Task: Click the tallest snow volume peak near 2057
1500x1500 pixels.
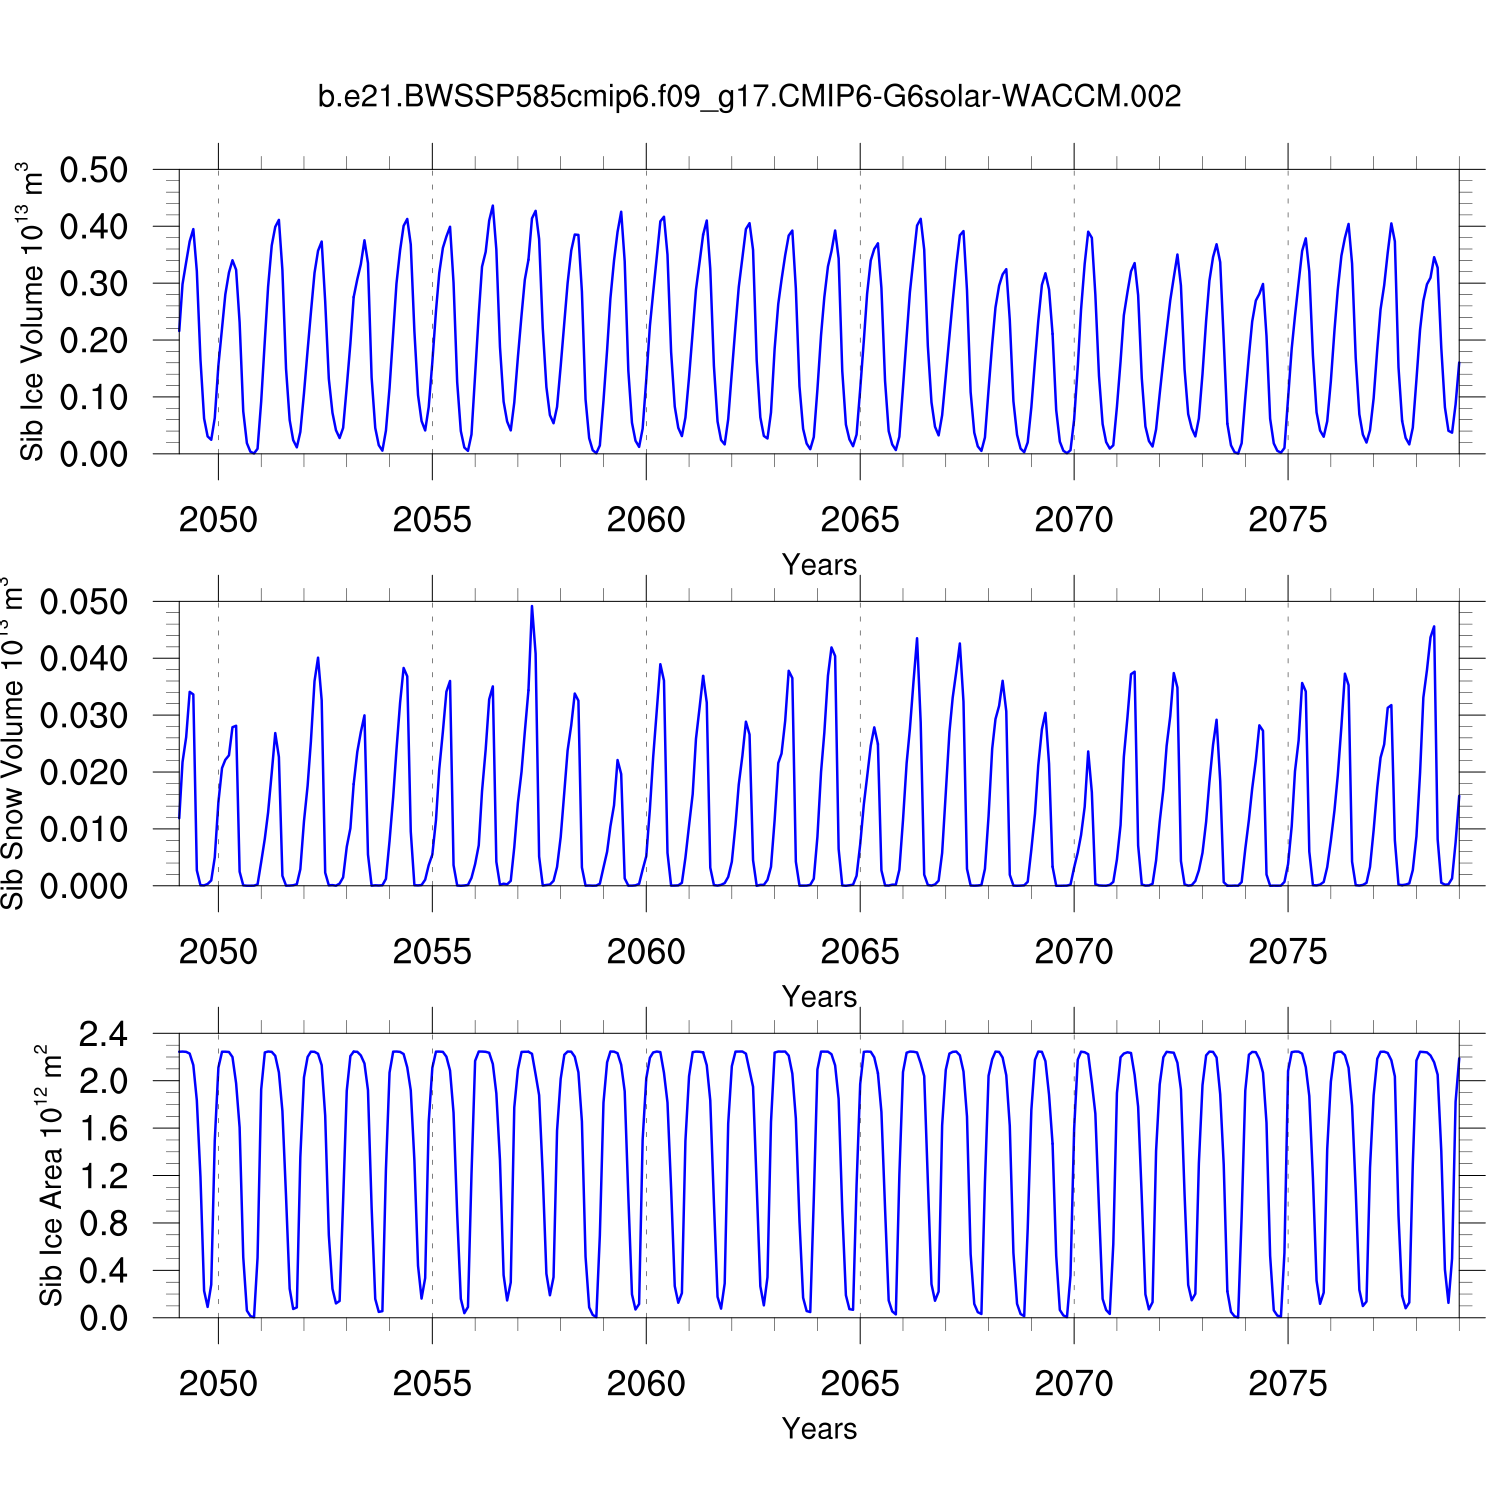Action: [x=532, y=607]
